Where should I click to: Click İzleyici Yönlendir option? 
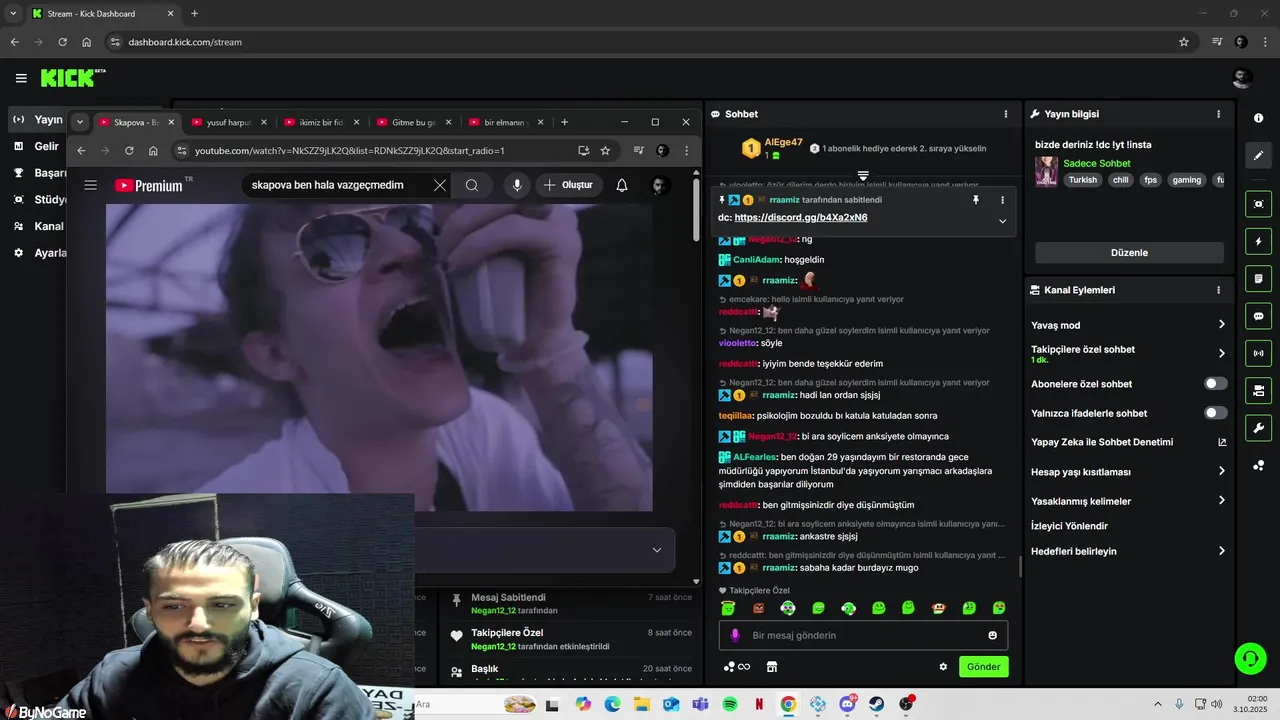(1069, 526)
